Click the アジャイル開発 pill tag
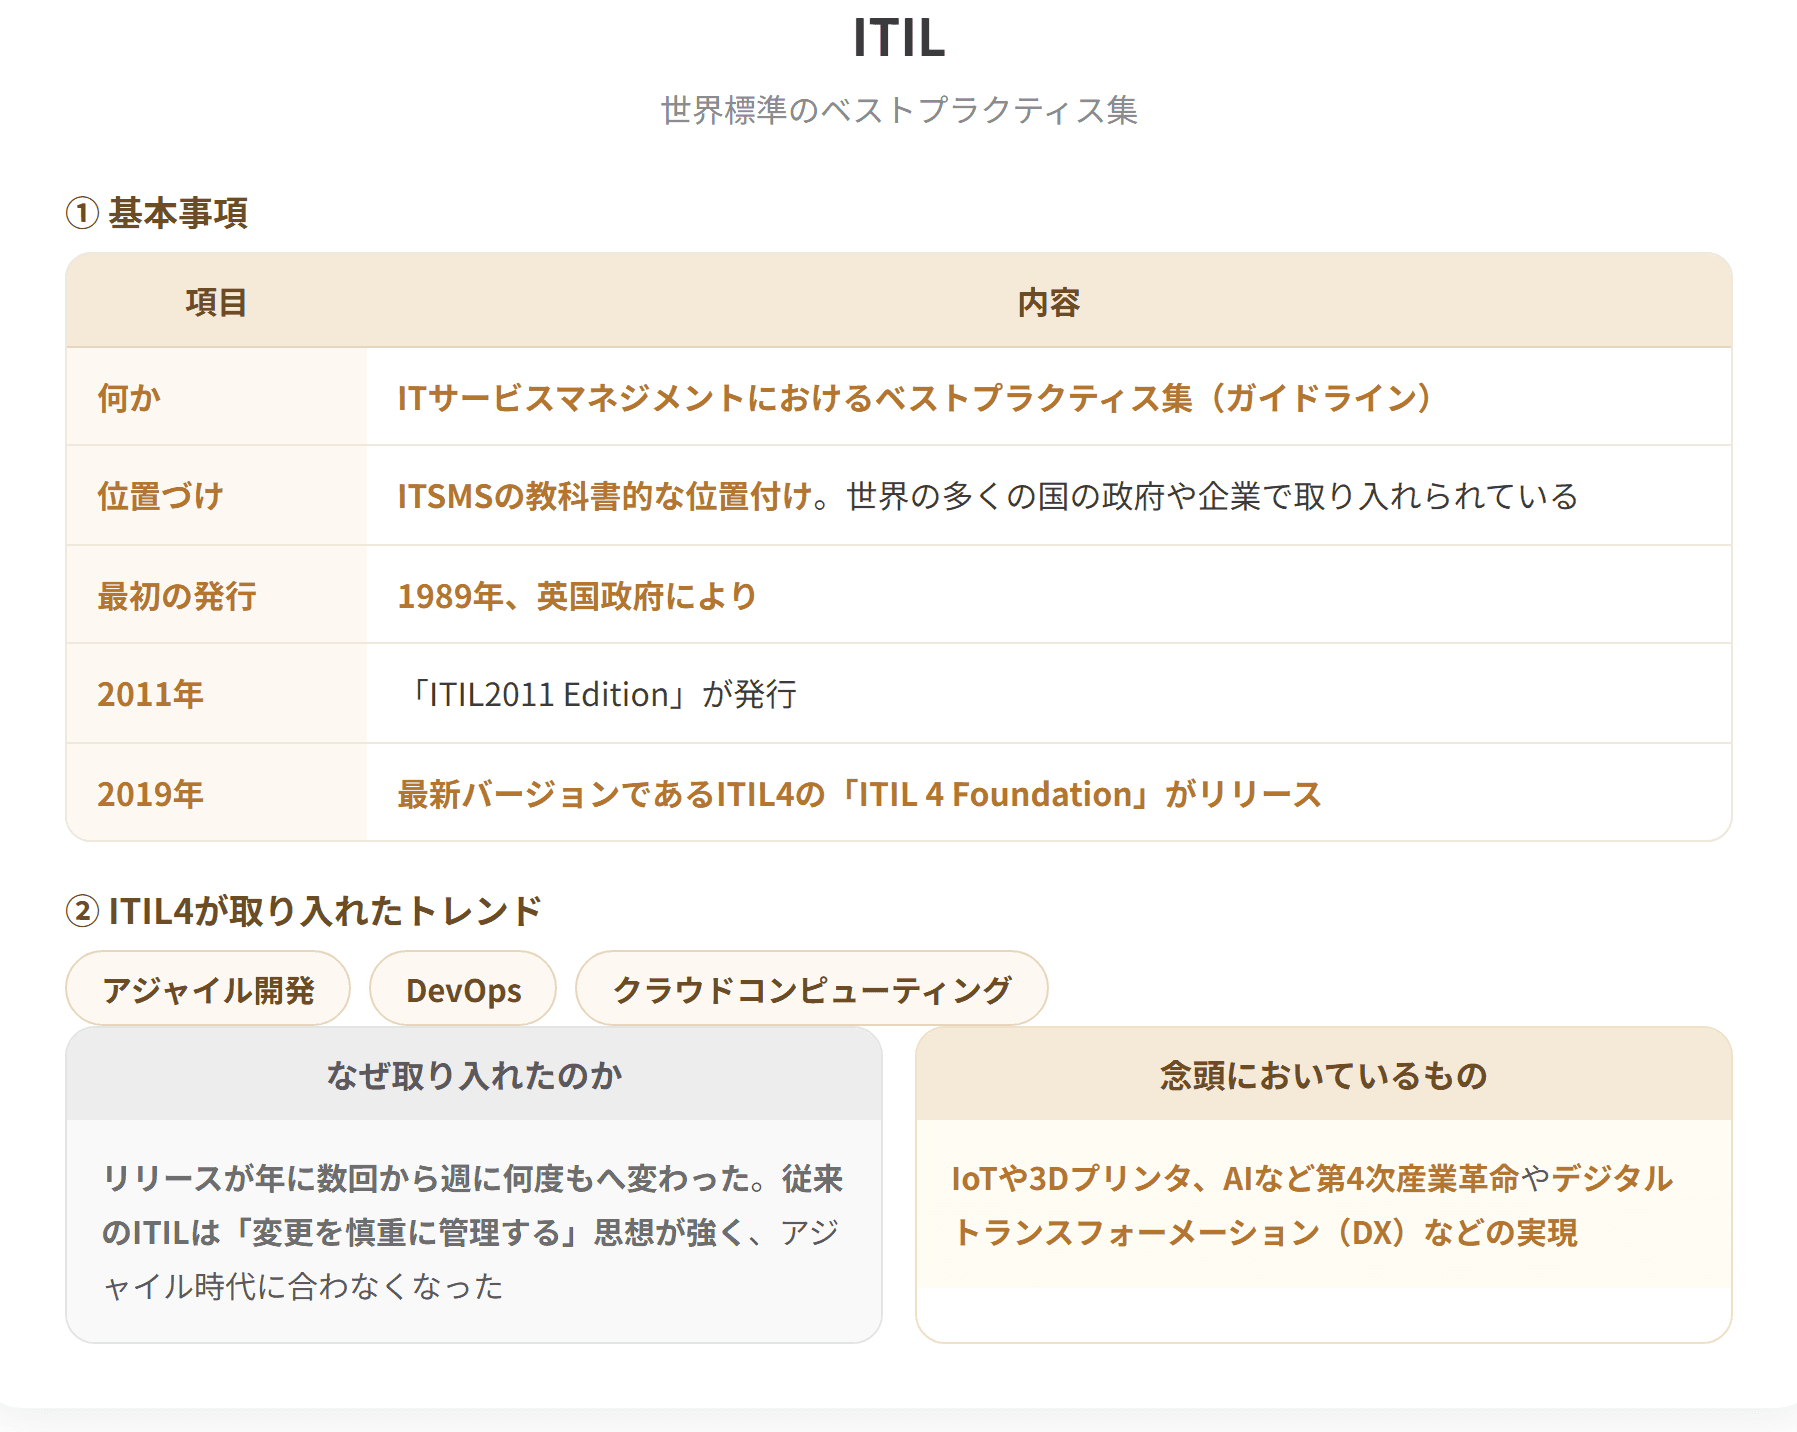Viewport: 1797px width, 1432px height. (208, 989)
